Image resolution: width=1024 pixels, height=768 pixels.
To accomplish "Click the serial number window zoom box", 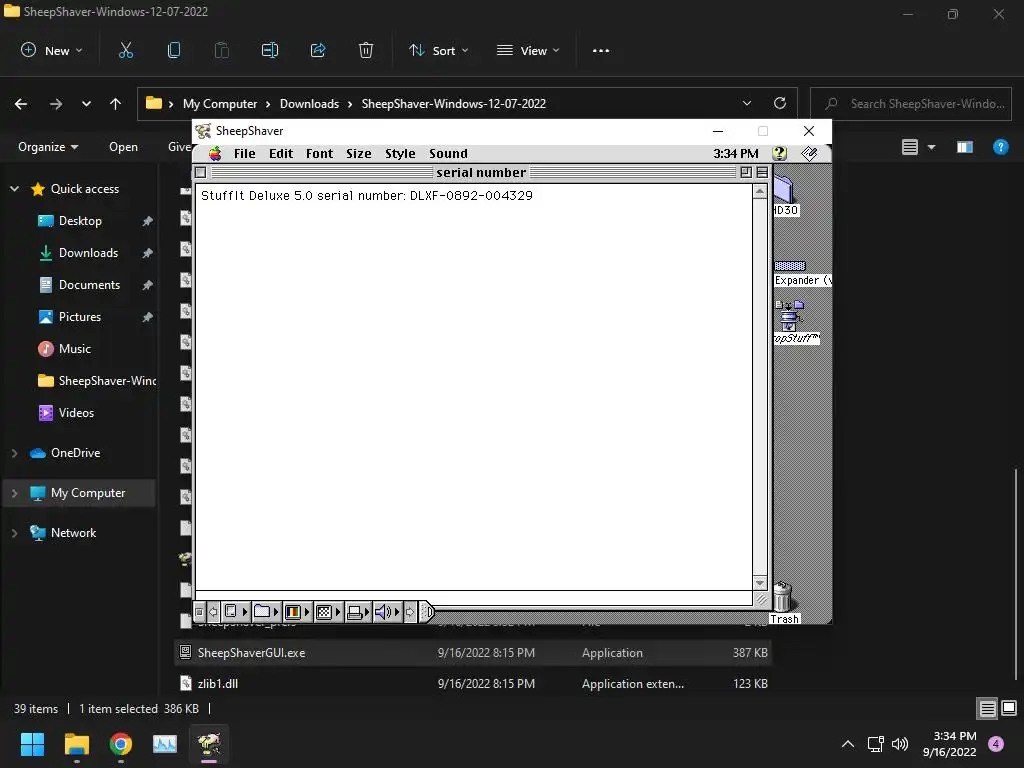I will 746,172.
